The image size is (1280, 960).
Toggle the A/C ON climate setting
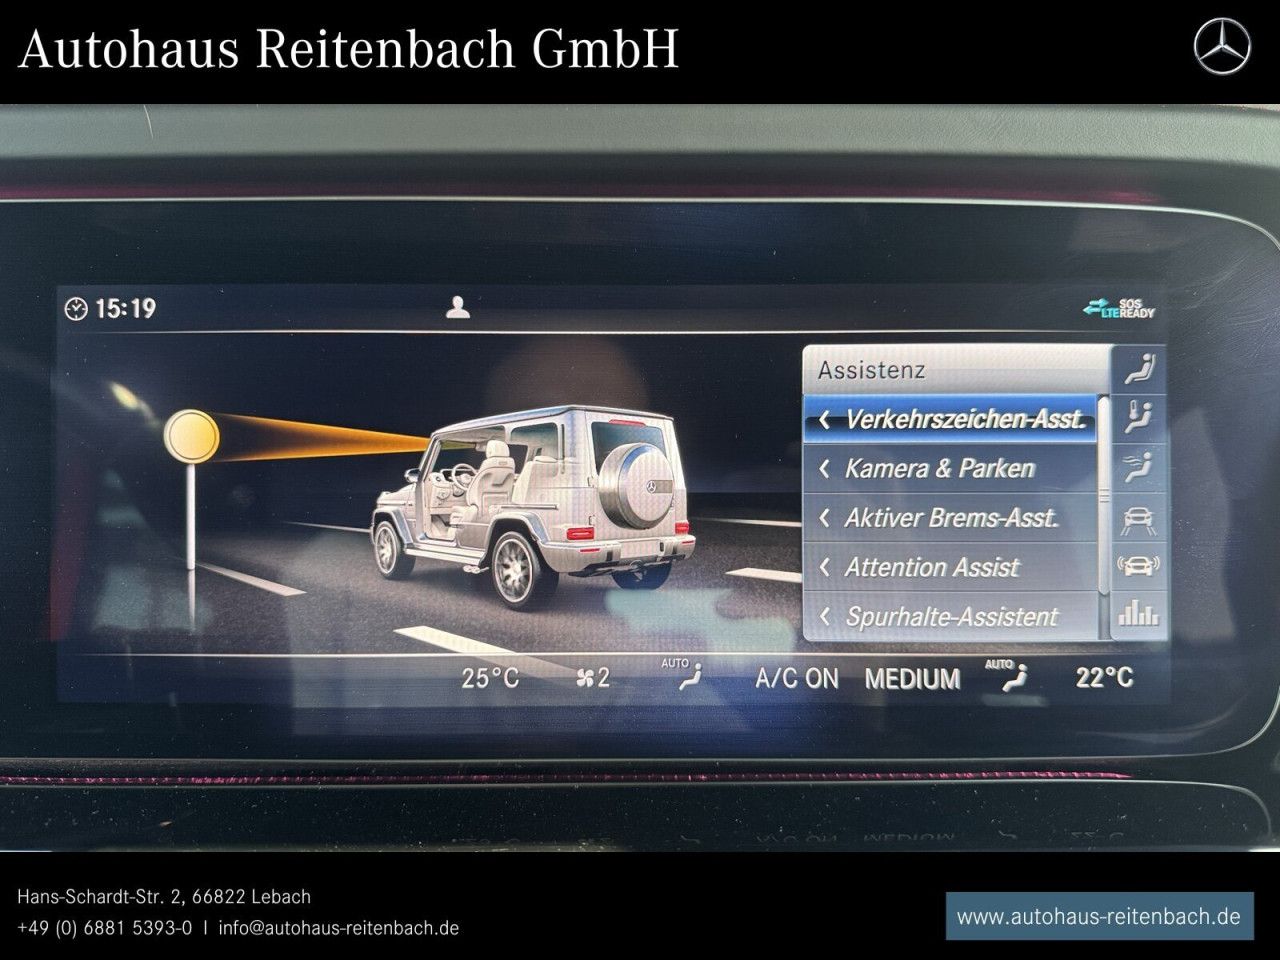tap(797, 678)
